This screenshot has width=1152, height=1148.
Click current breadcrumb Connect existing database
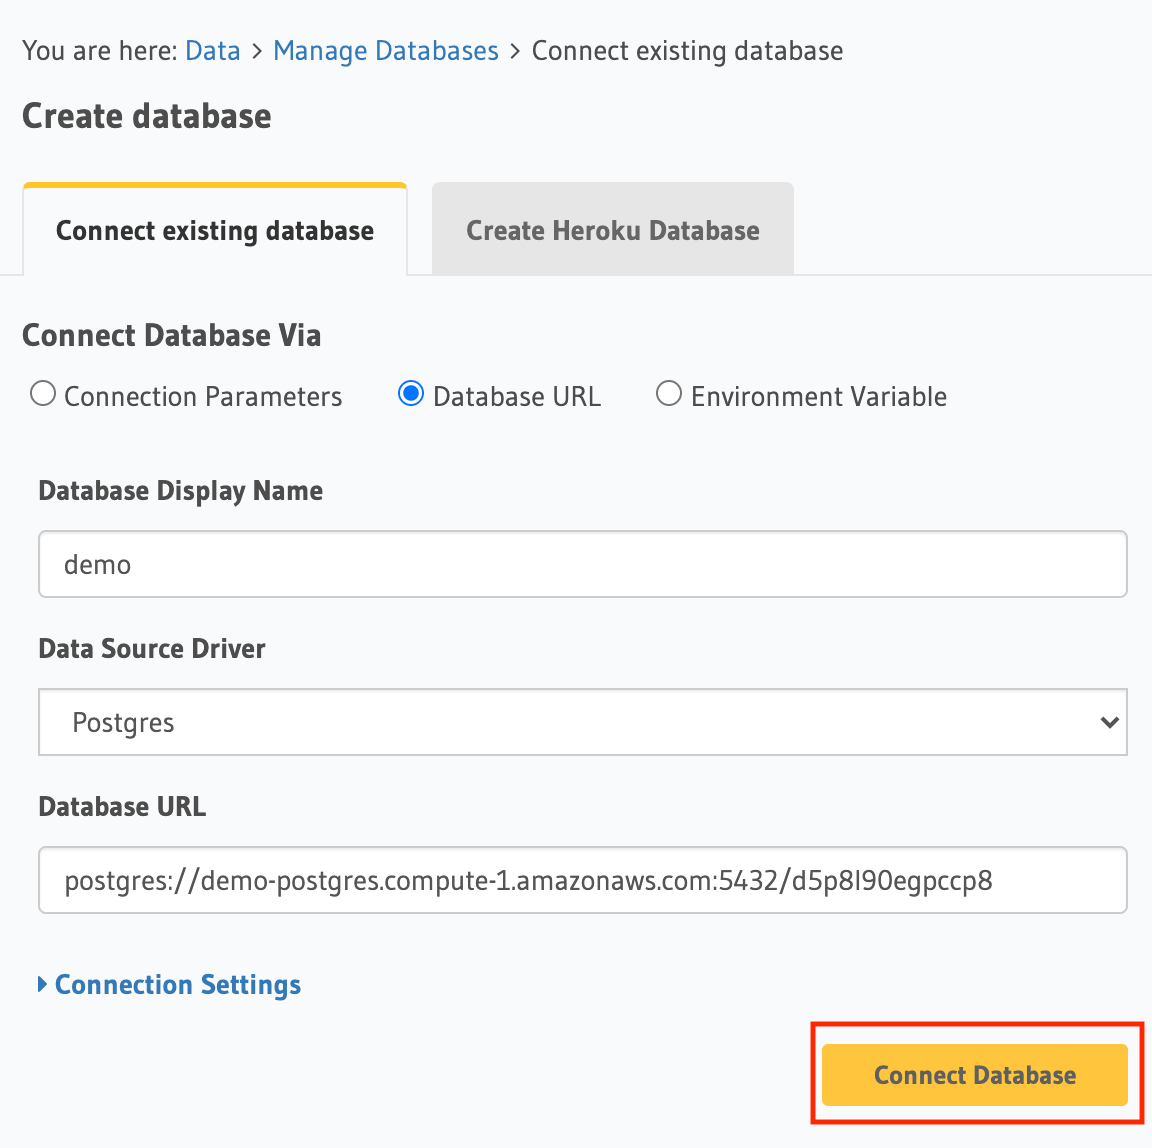(x=687, y=51)
